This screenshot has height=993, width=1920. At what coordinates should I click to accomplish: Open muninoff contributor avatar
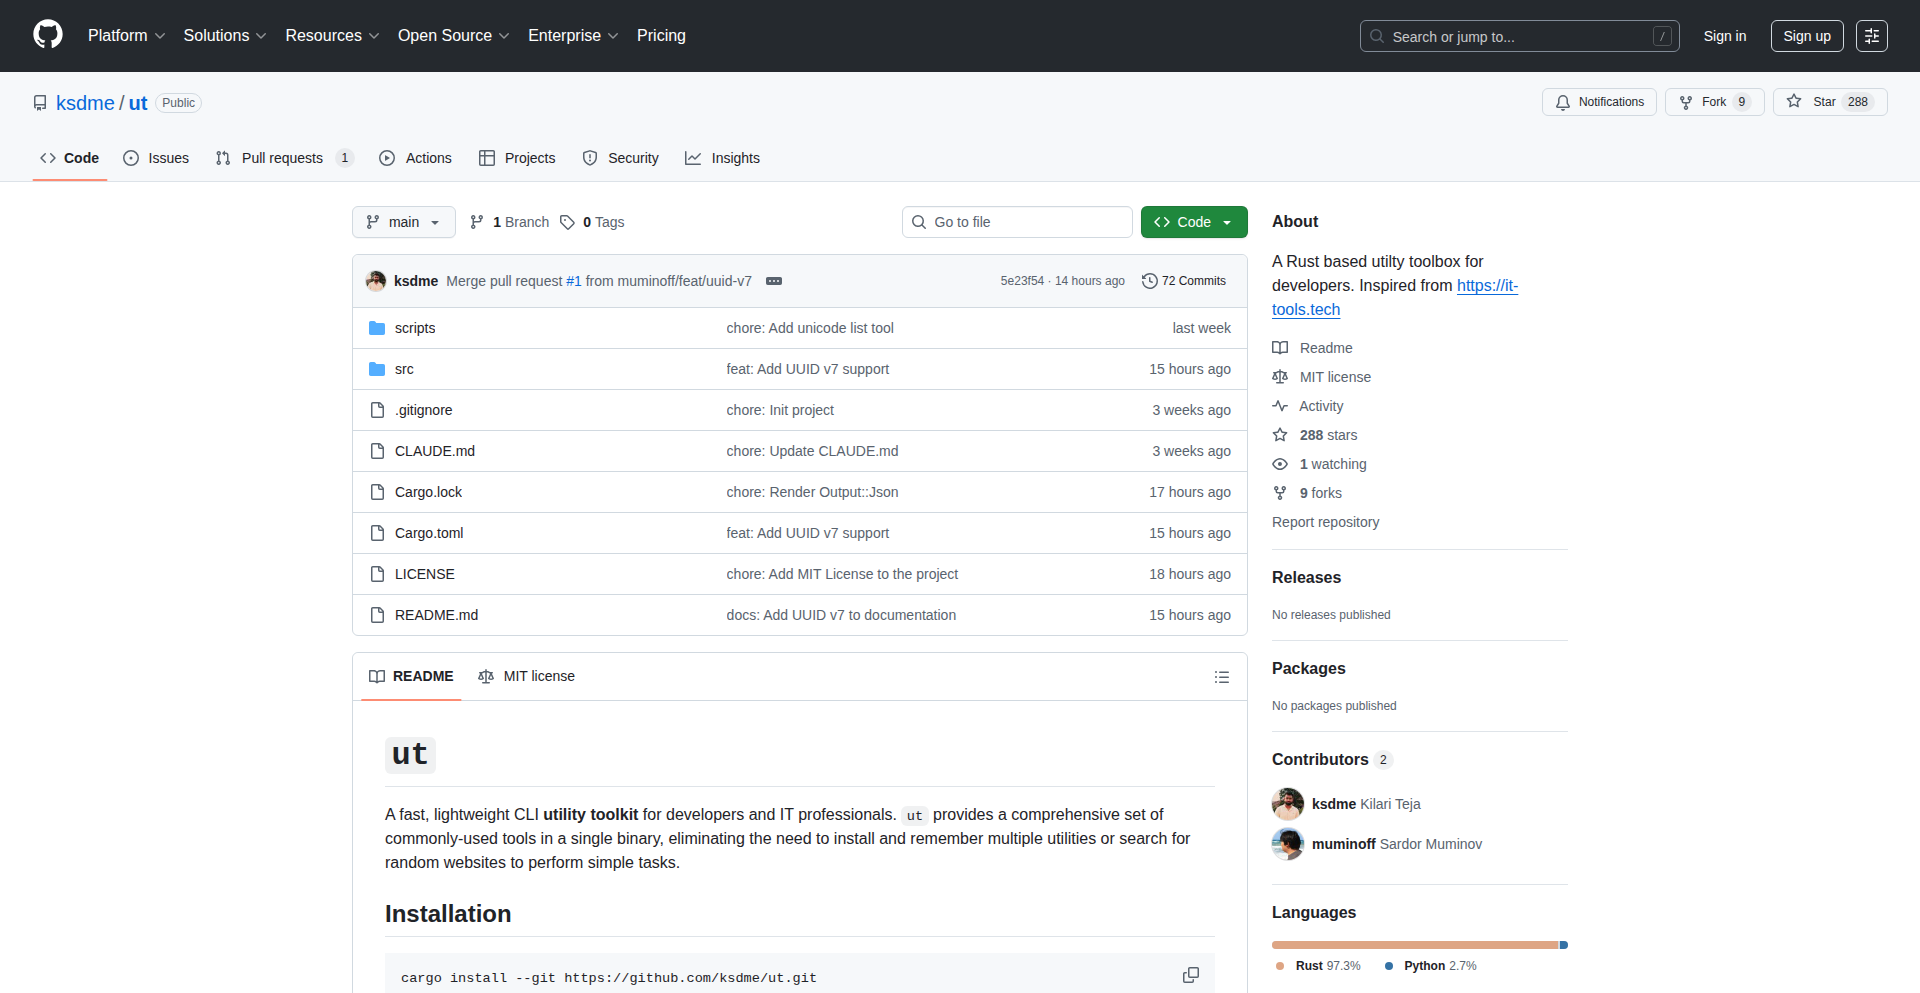[x=1288, y=844]
